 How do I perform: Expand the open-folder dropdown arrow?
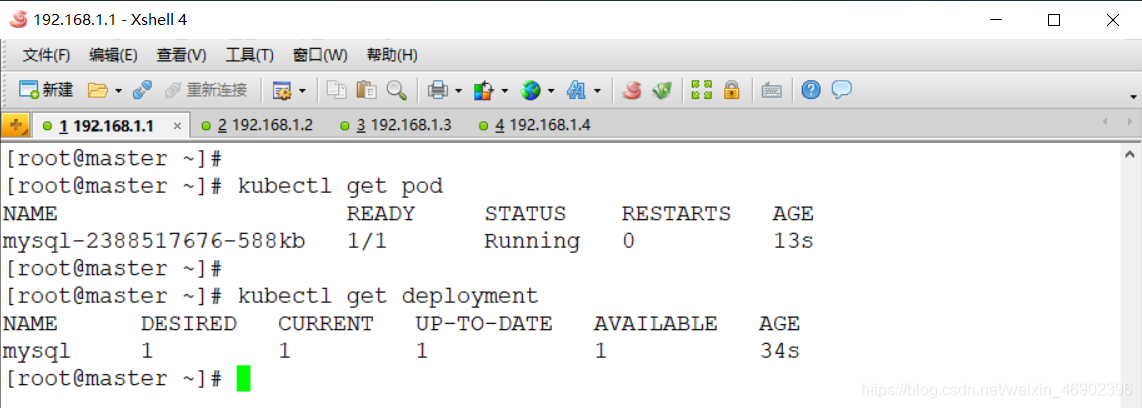[x=118, y=91]
